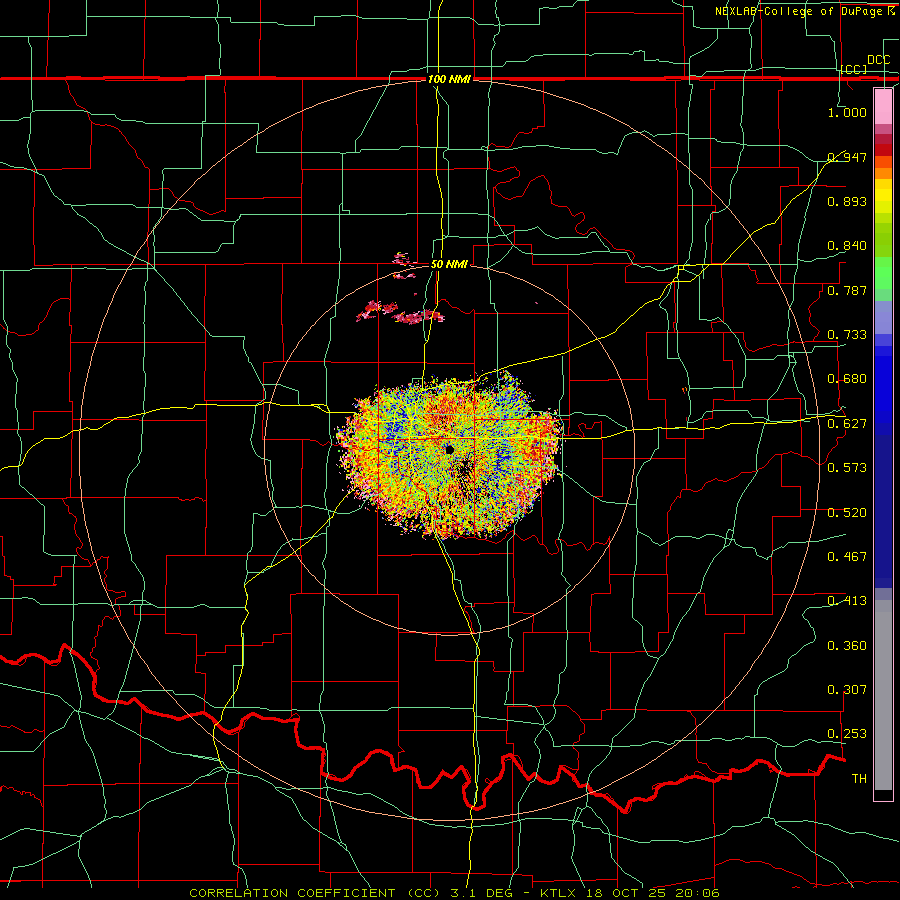Click the DCC product label

pyautogui.click(x=878, y=60)
